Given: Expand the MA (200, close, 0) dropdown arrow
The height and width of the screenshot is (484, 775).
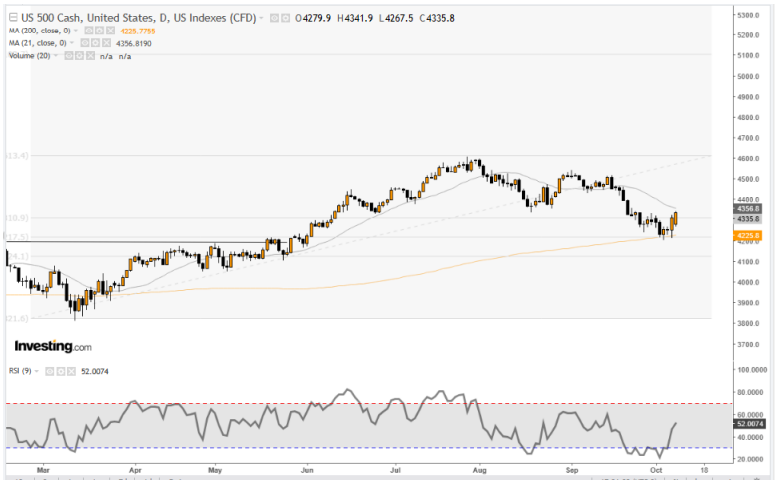Looking at the screenshot, I should (x=74, y=31).
